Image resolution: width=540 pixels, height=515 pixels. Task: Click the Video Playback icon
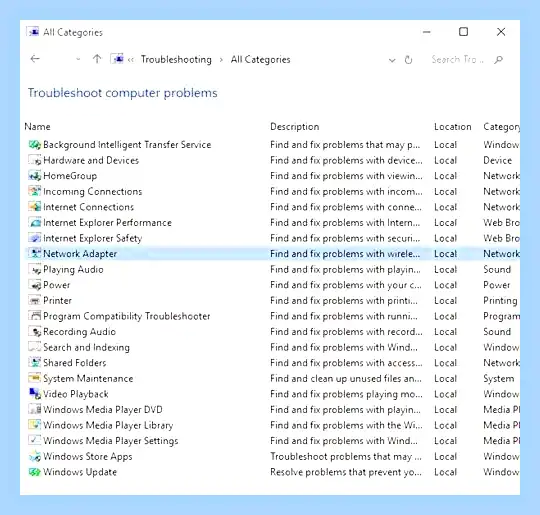pyautogui.click(x=35, y=394)
